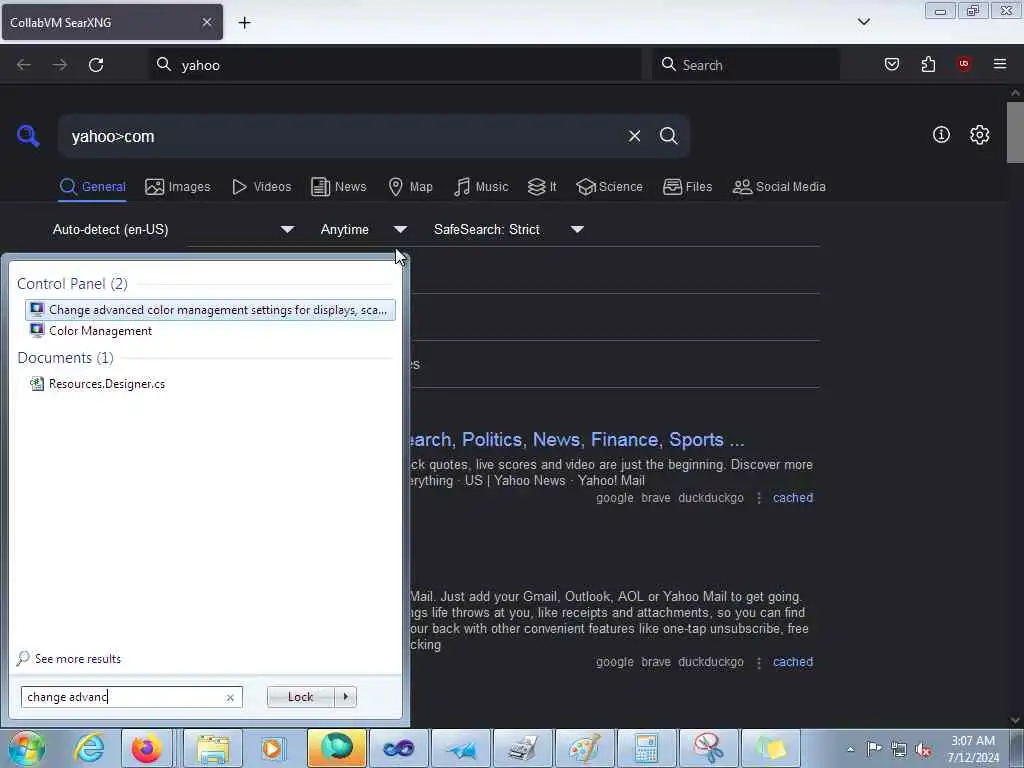Expand the shutdown options arrow beside Lock
This screenshot has height=768, width=1024.
345,697
